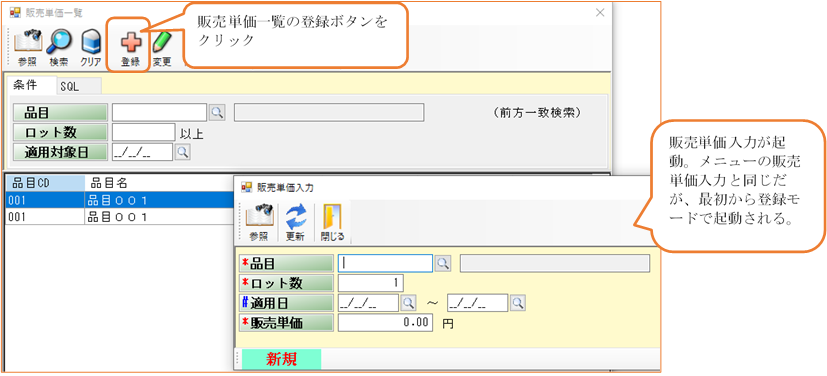Click the 品目CD column header
This screenshot has width=827, height=376.
click(x=45, y=183)
